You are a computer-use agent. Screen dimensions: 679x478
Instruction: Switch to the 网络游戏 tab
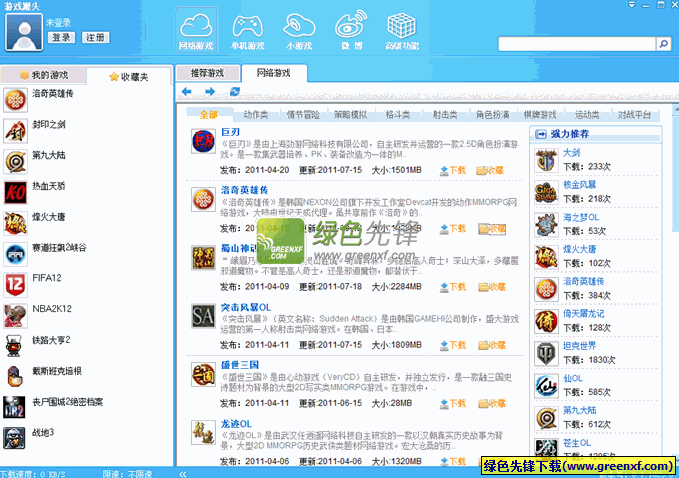[274, 73]
